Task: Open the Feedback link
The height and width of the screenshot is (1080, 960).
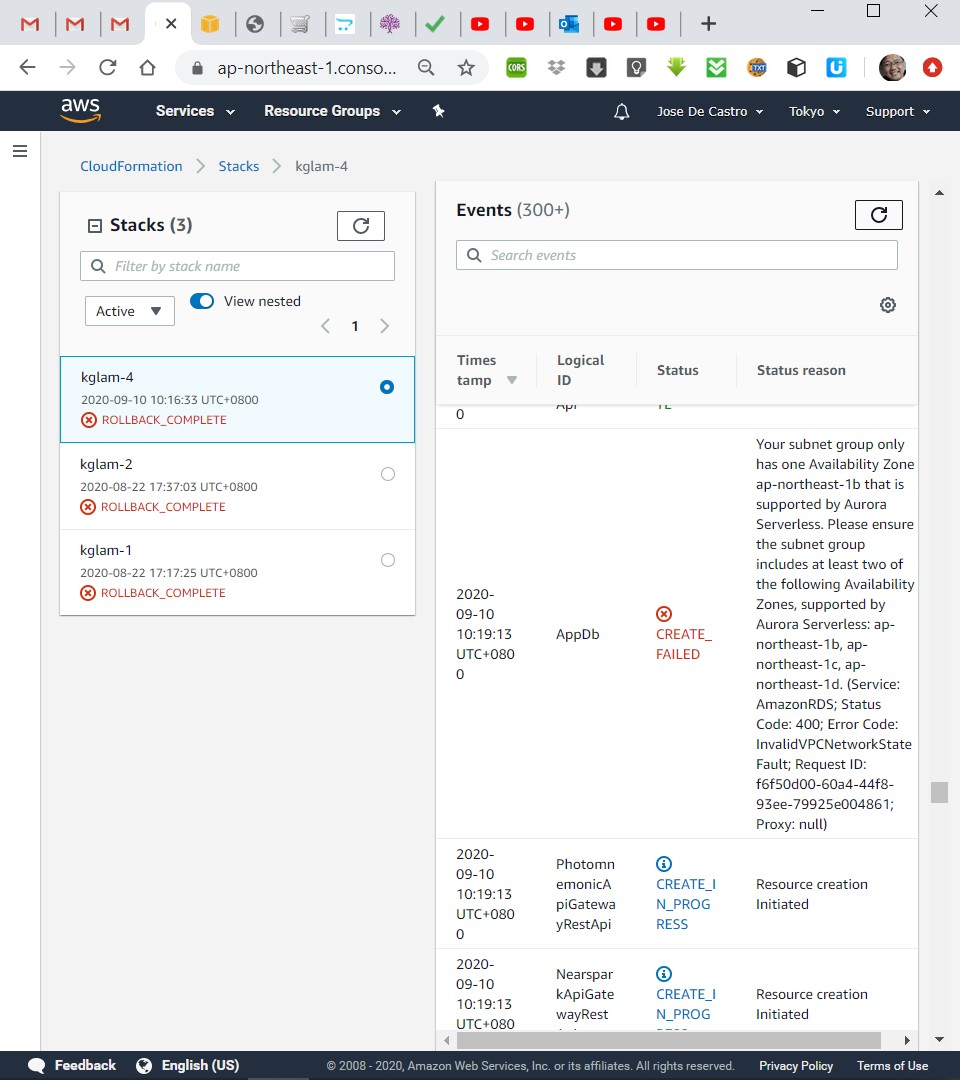Action: pos(72,1066)
